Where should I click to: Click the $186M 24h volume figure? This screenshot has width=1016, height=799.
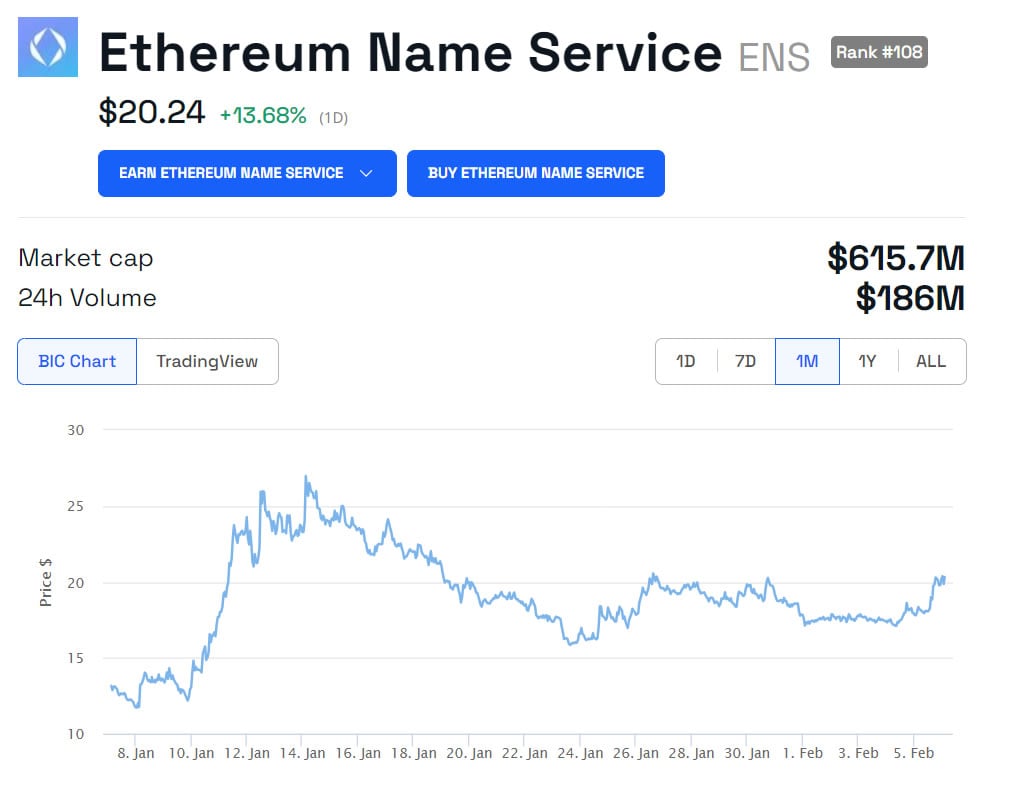(910, 298)
